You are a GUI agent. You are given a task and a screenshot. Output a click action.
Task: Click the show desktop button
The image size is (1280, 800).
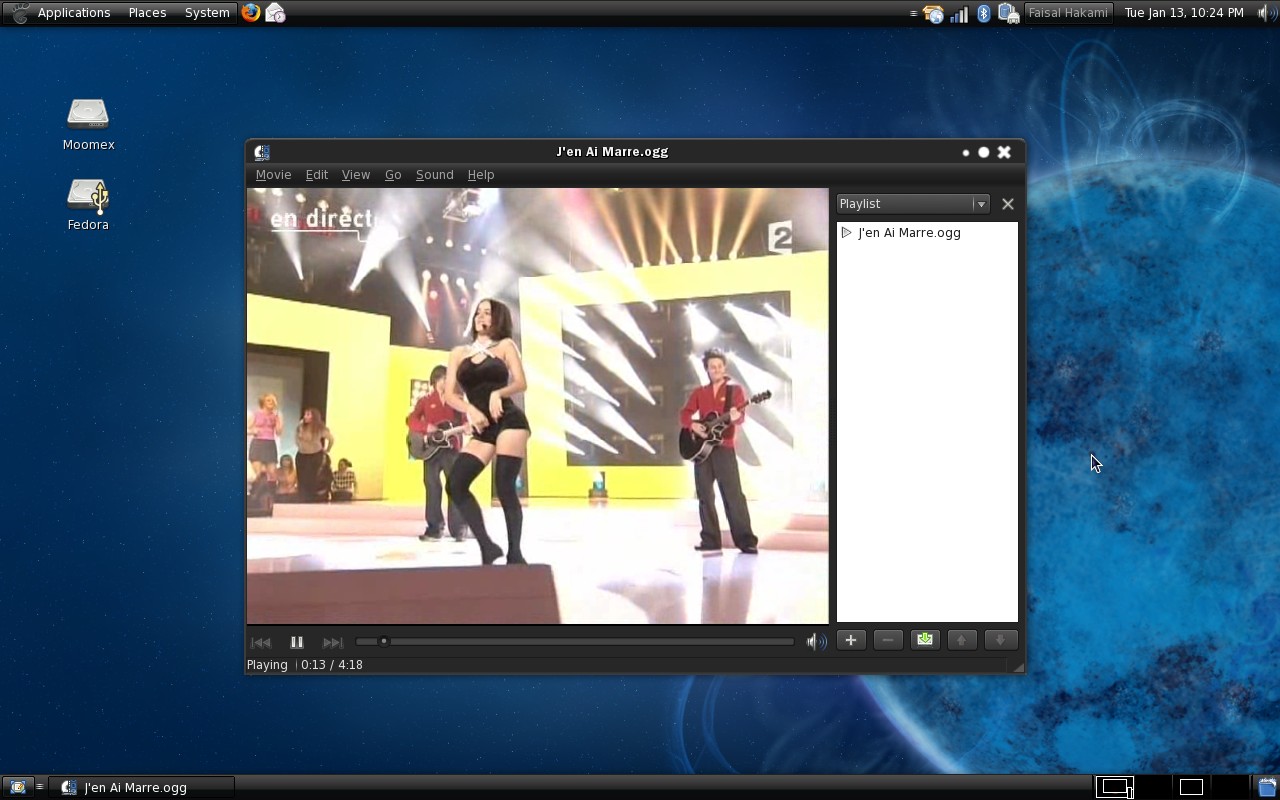(x=17, y=787)
